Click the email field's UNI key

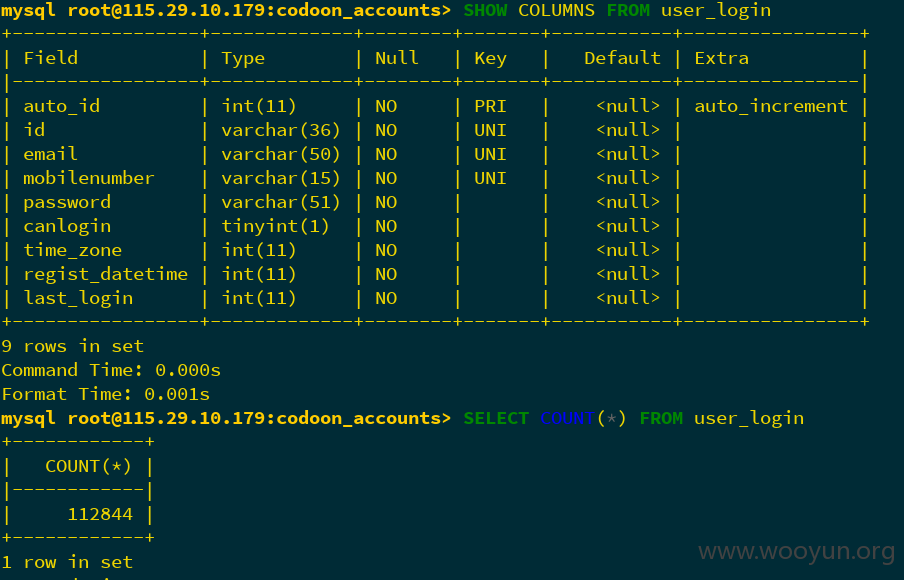[x=490, y=155]
